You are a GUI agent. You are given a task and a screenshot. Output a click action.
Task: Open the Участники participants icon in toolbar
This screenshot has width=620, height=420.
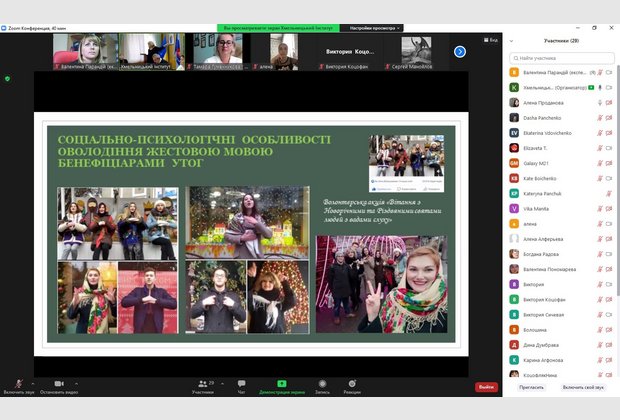click(x=203, y=385)
